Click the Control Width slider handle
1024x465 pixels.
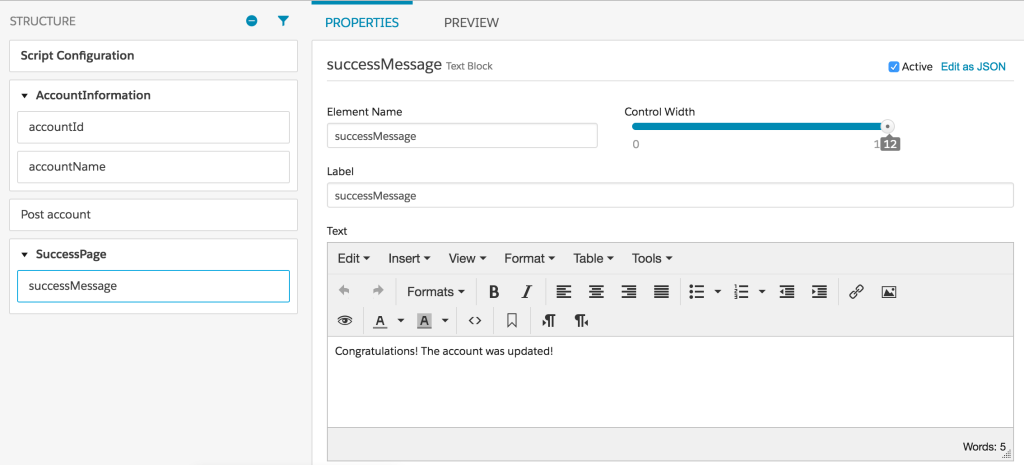click(887, 127)
